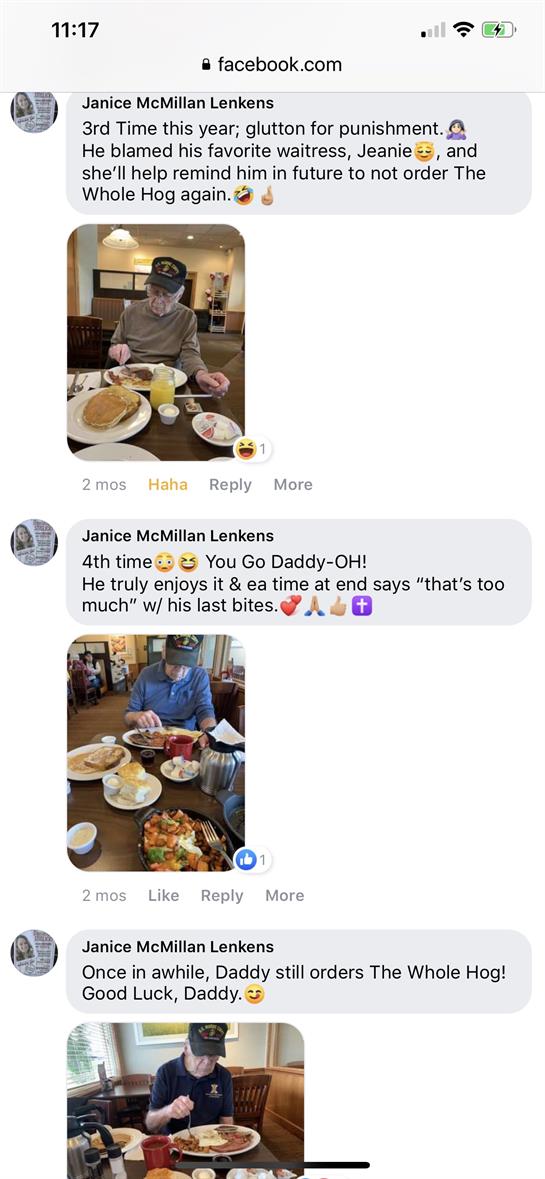Reply to the 3rd Time comment
Image resolution: width=545 pixels, height=1179 pixels.
(x=230, y=485)
